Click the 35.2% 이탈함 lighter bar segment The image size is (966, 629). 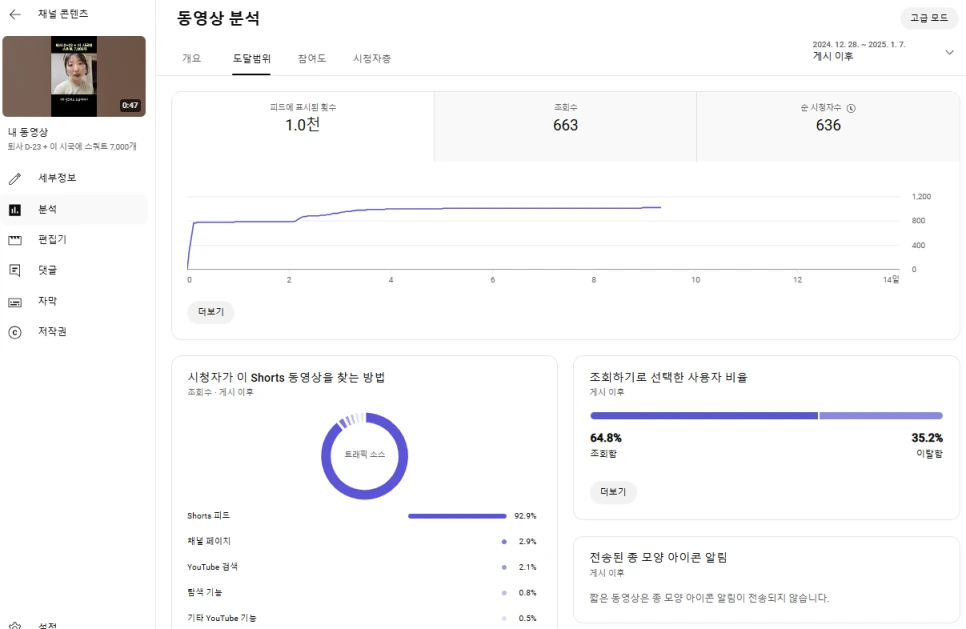click(881, 416)
